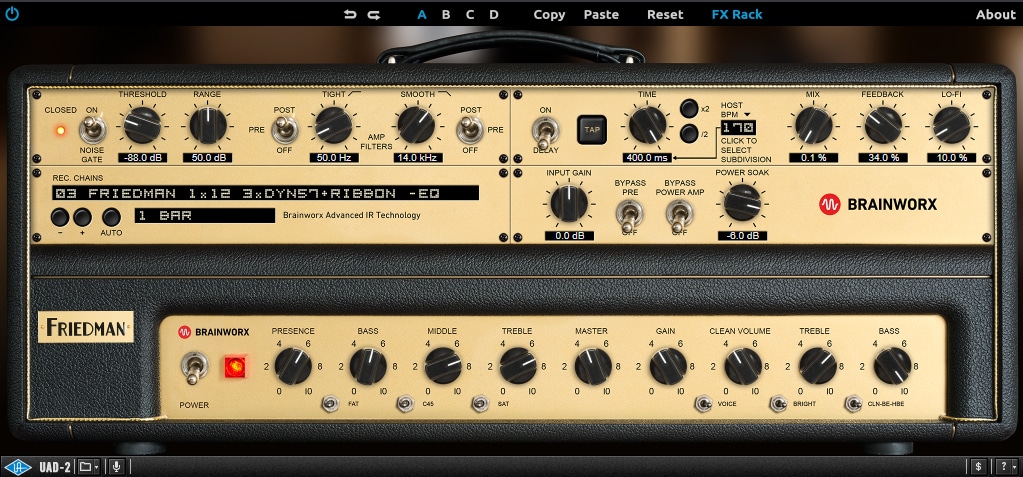The image size is (1023, 477).
Task: Click Reset in the top bar
Action: pyautogui.click(x=665, y=14)
